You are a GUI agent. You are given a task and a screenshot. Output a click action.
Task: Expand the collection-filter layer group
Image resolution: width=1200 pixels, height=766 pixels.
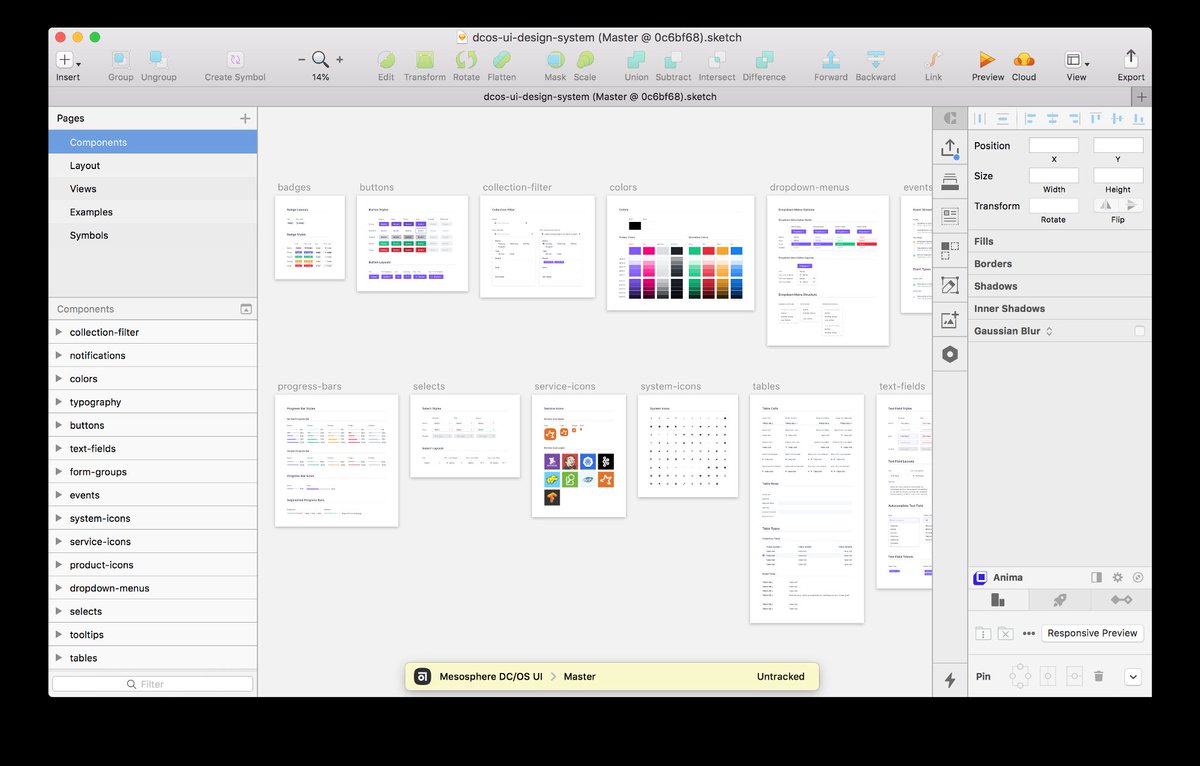(59, 332)
